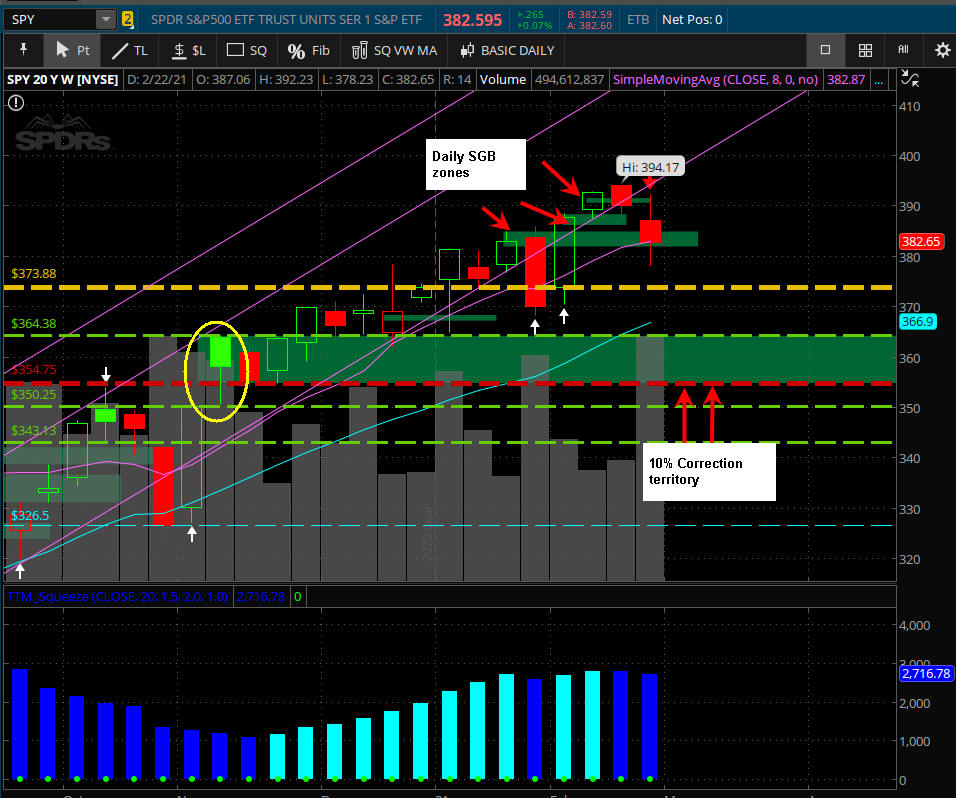Image resolution: width=956 pixels, height=798 pixels.
Task: Click the SPY symbol input field
Action: (48, 19)
